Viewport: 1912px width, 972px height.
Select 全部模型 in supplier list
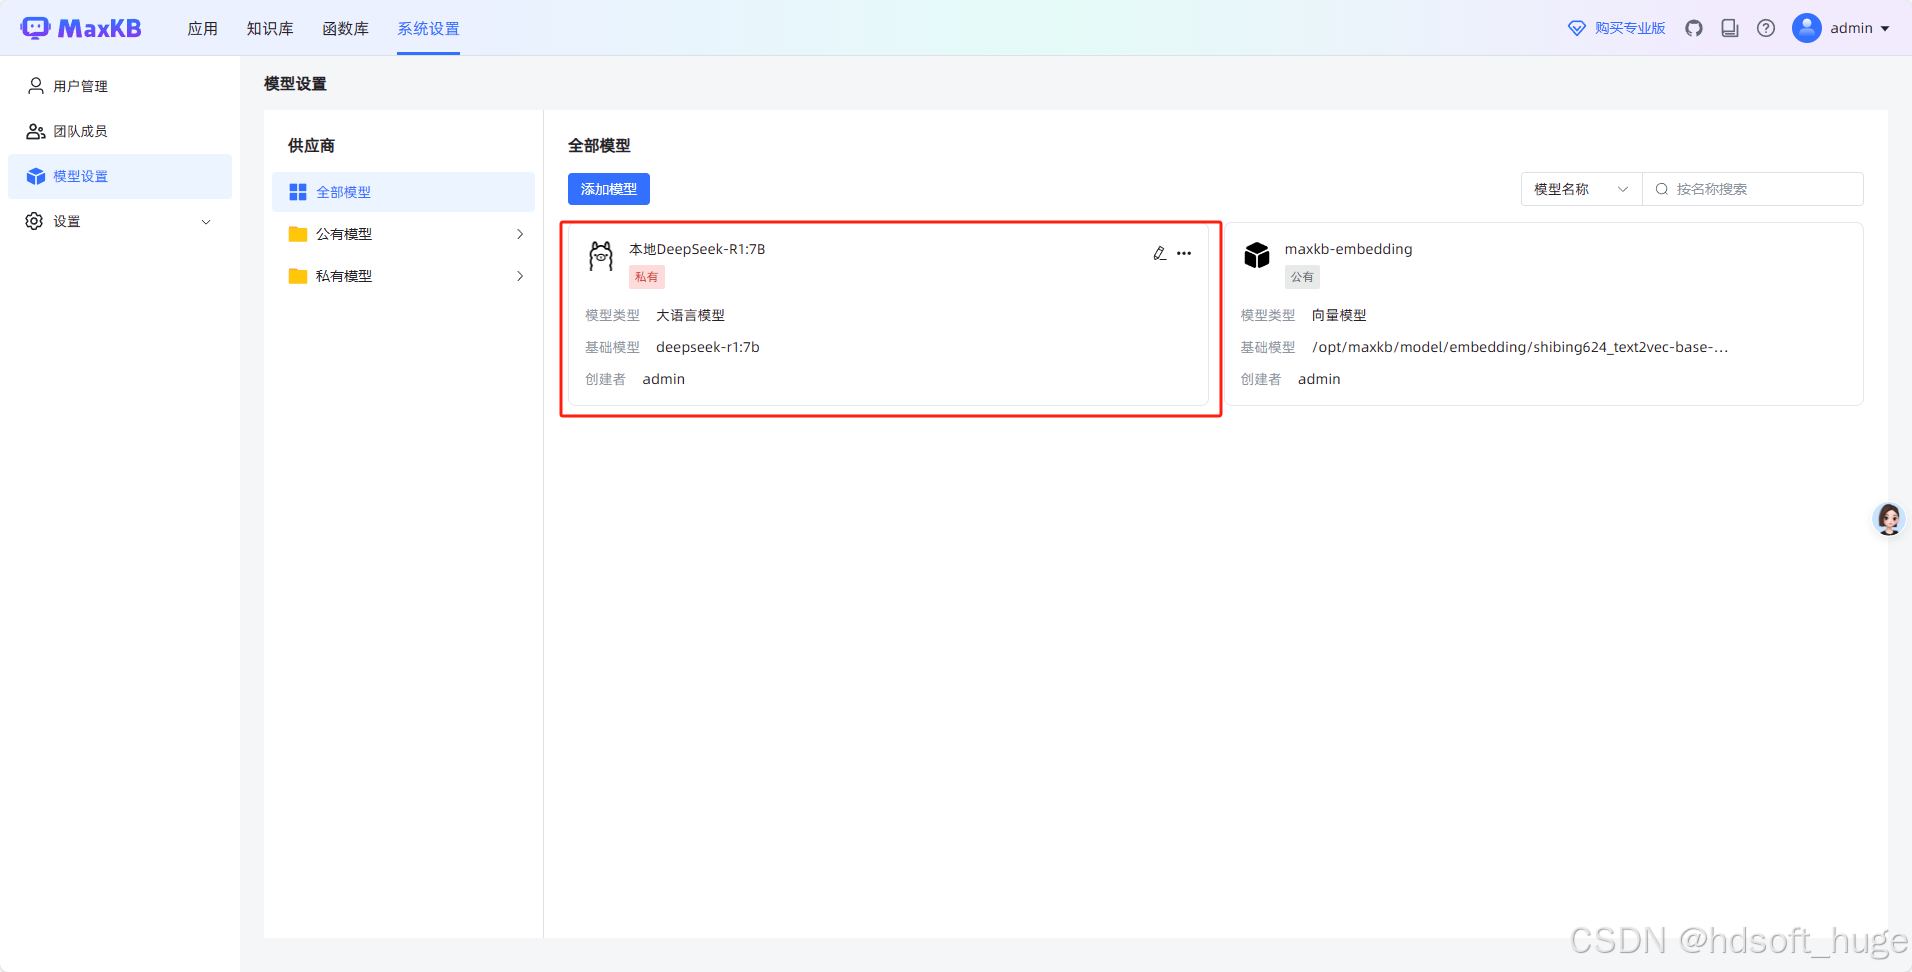click(403, 192)
